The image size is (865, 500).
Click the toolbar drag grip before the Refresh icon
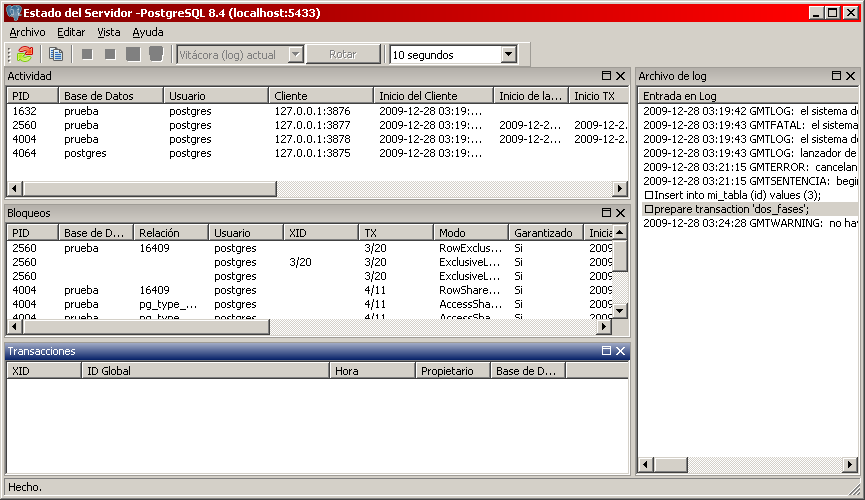coord(9,54)
